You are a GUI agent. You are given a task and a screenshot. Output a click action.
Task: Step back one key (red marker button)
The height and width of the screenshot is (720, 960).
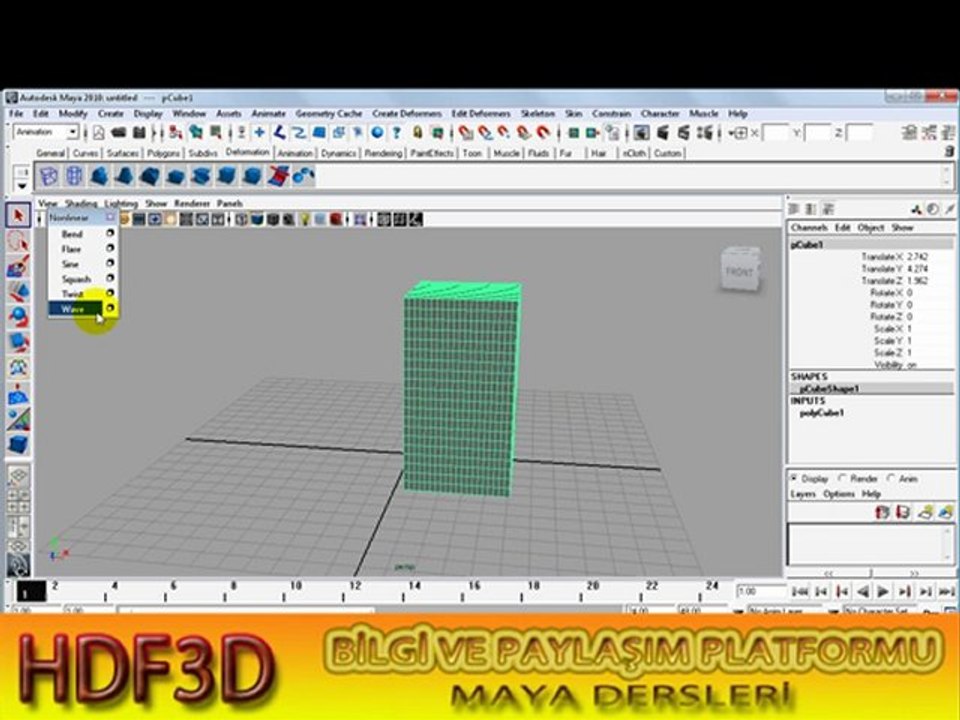pyautogui.click(x=842, y=591)
